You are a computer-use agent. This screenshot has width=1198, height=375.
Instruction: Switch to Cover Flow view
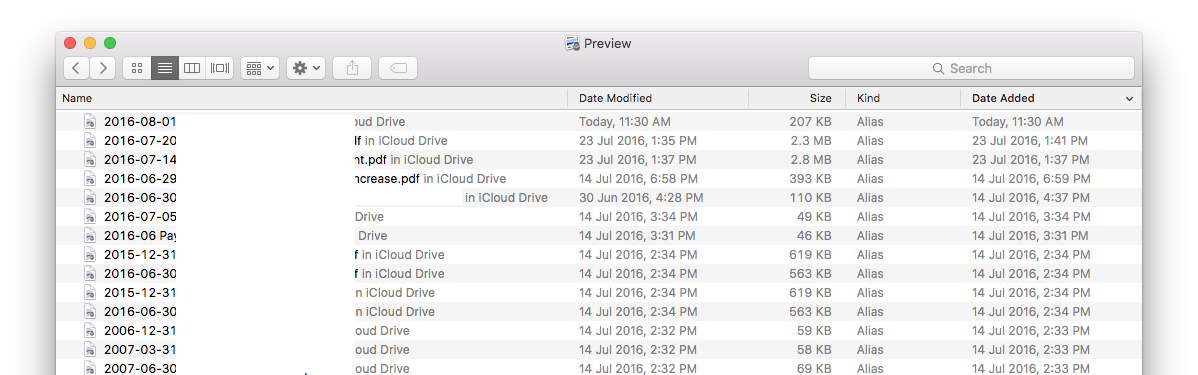220,68
